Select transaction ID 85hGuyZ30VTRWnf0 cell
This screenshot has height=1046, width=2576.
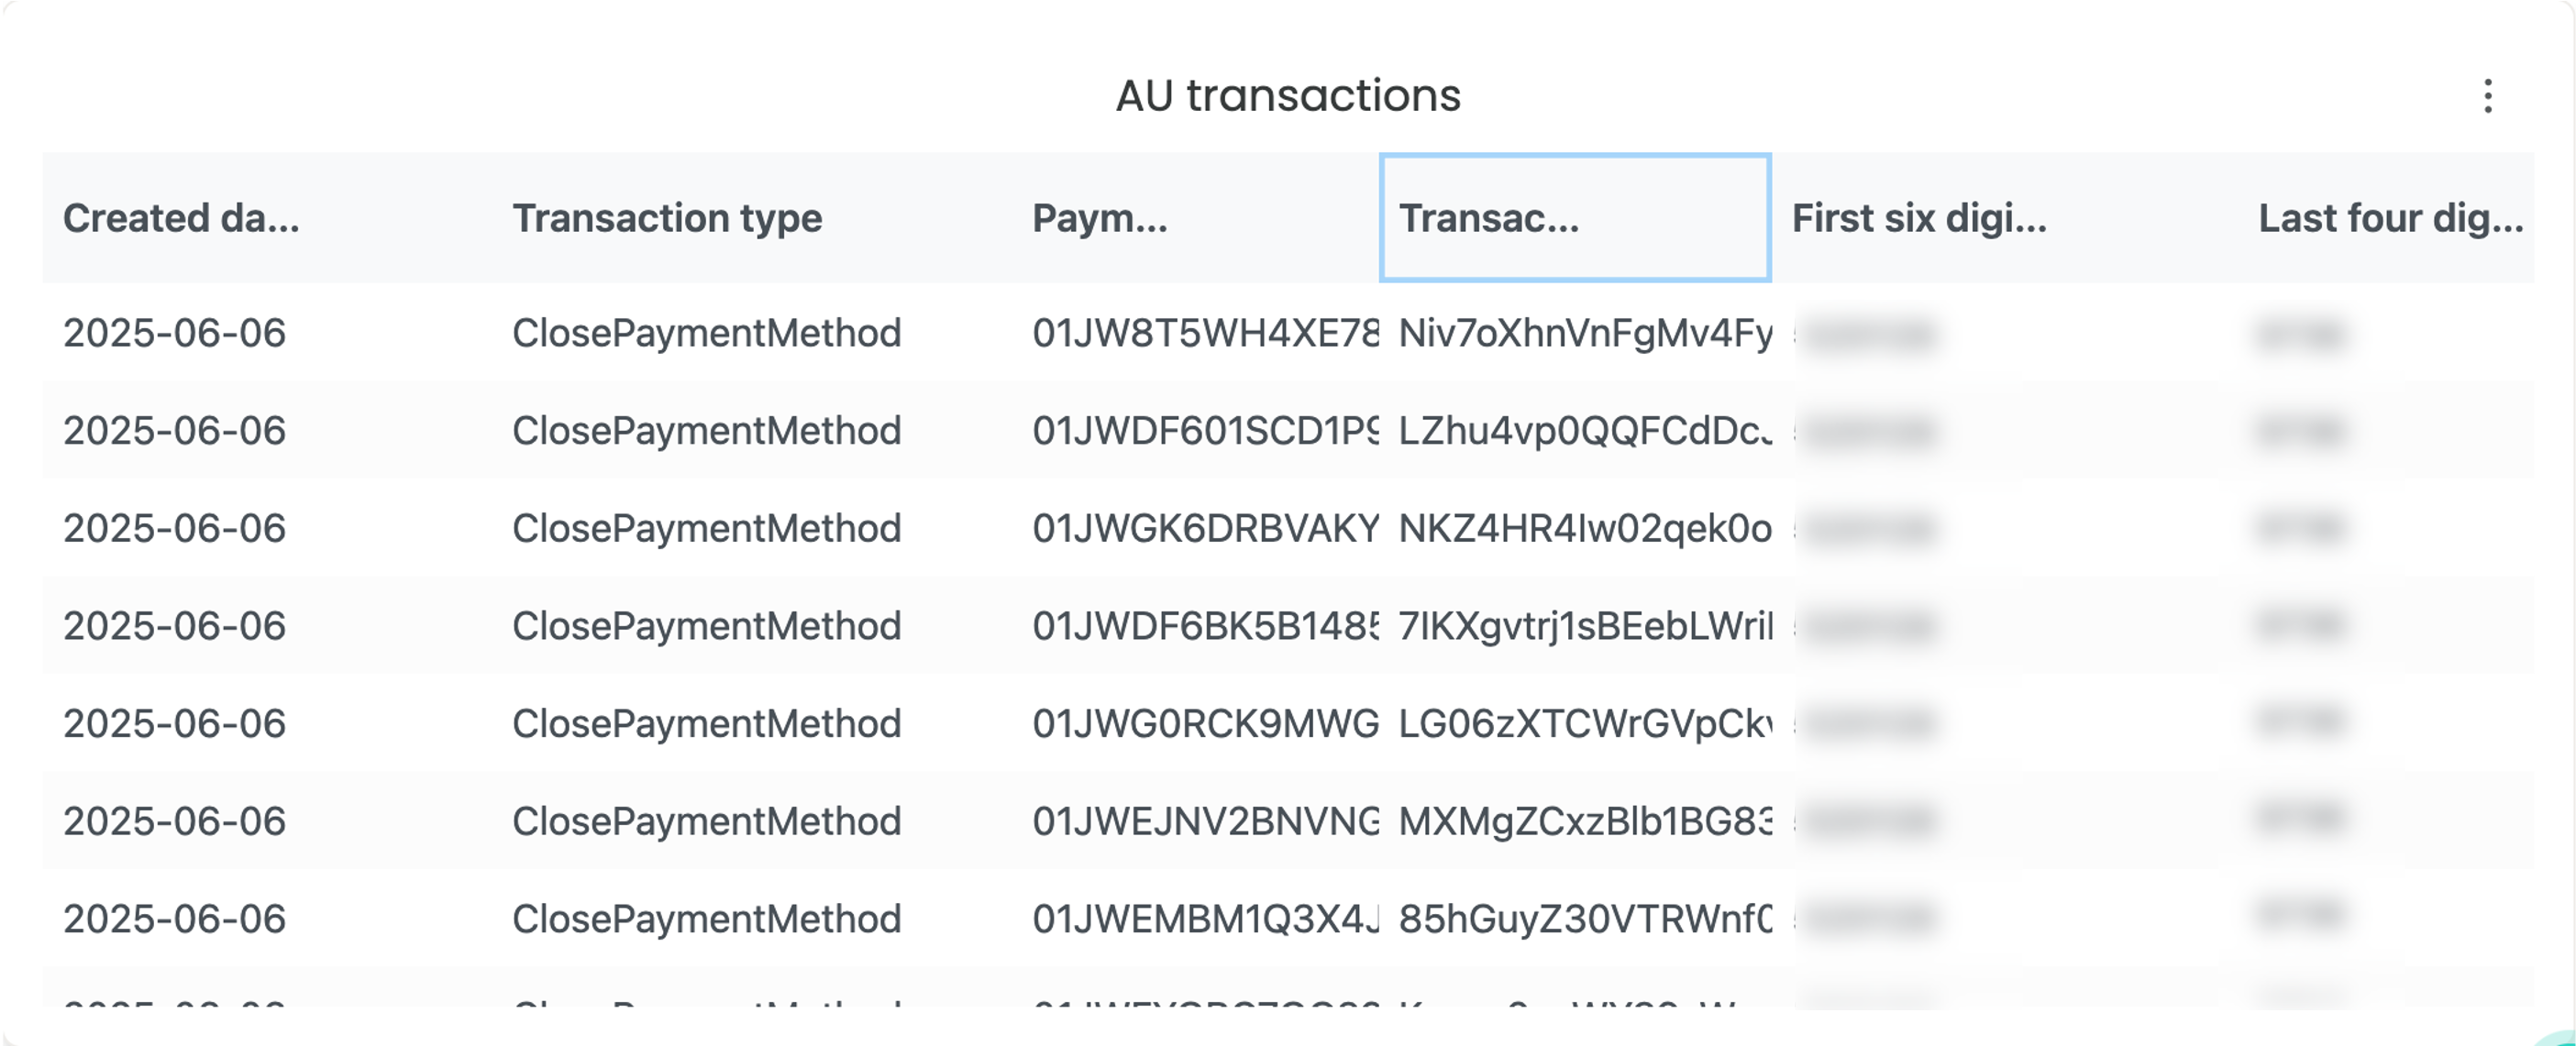[1585, 919]
